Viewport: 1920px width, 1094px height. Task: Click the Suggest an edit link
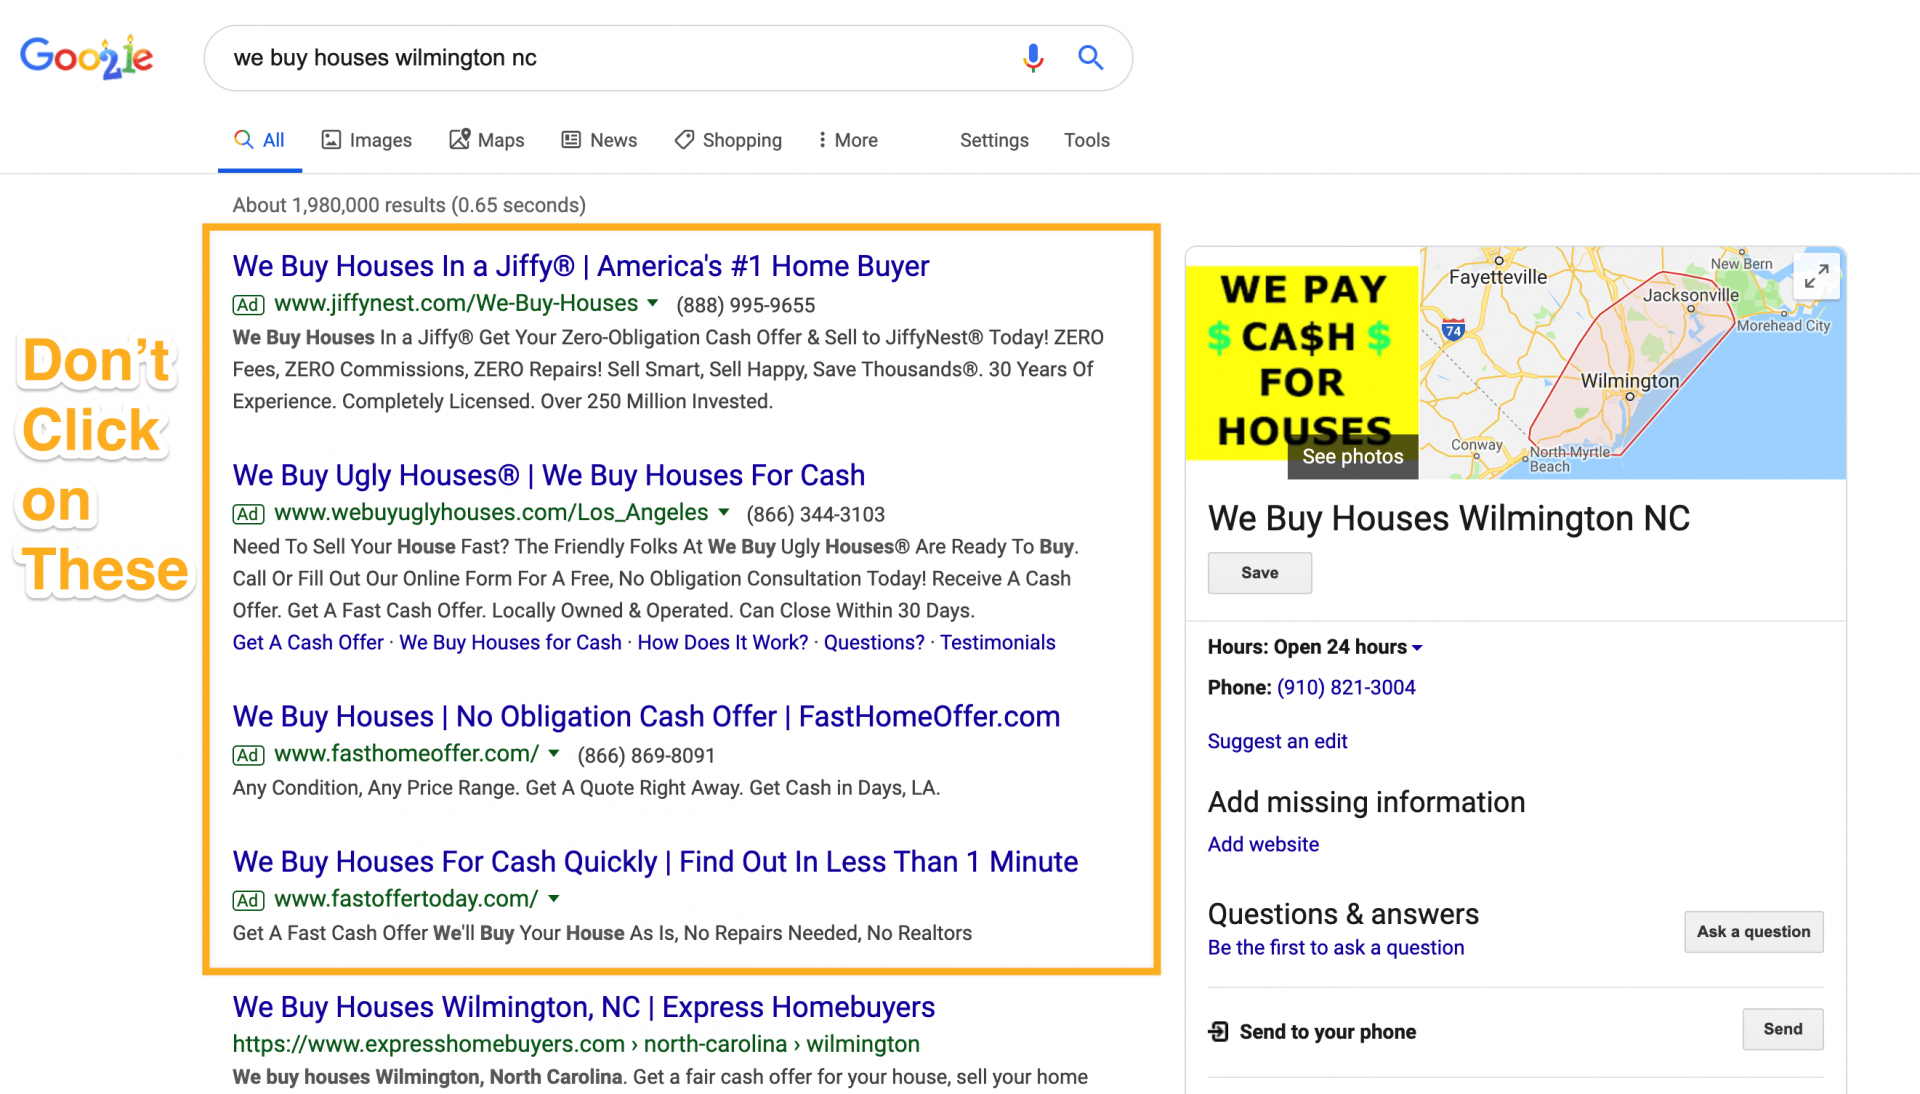pyautogui.click(x=1277, y=741)
